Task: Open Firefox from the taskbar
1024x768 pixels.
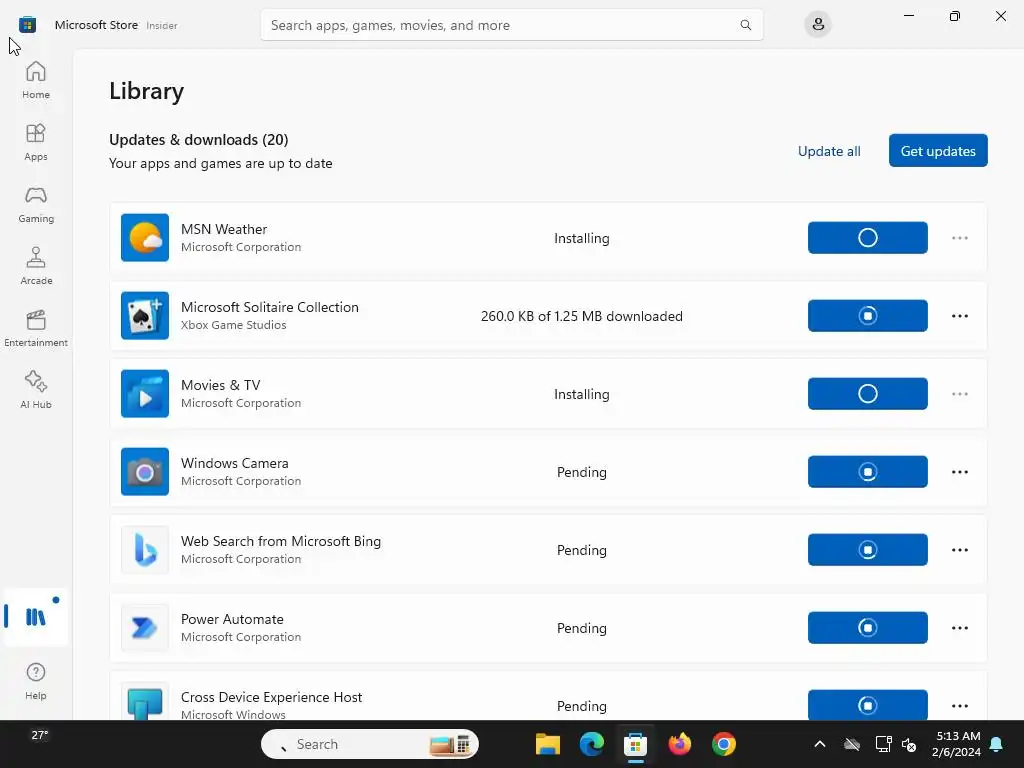Action: coord(679,744)
